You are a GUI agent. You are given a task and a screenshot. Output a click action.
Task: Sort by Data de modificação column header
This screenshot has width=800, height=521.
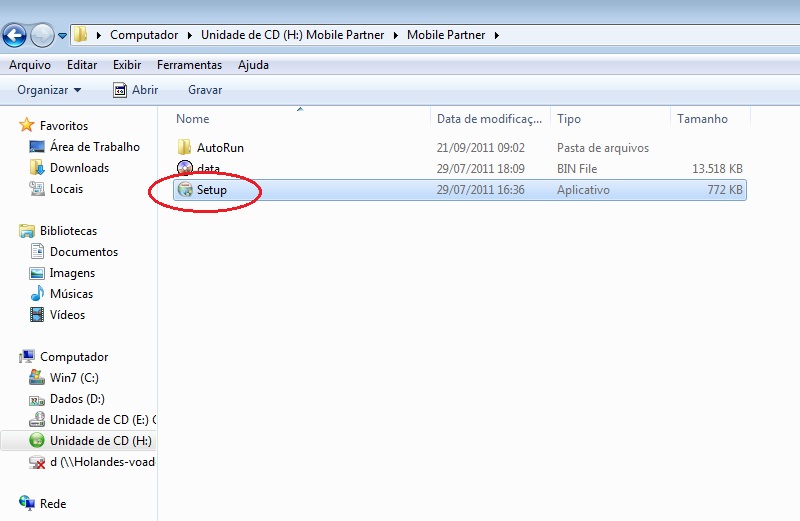pos(490,118)
